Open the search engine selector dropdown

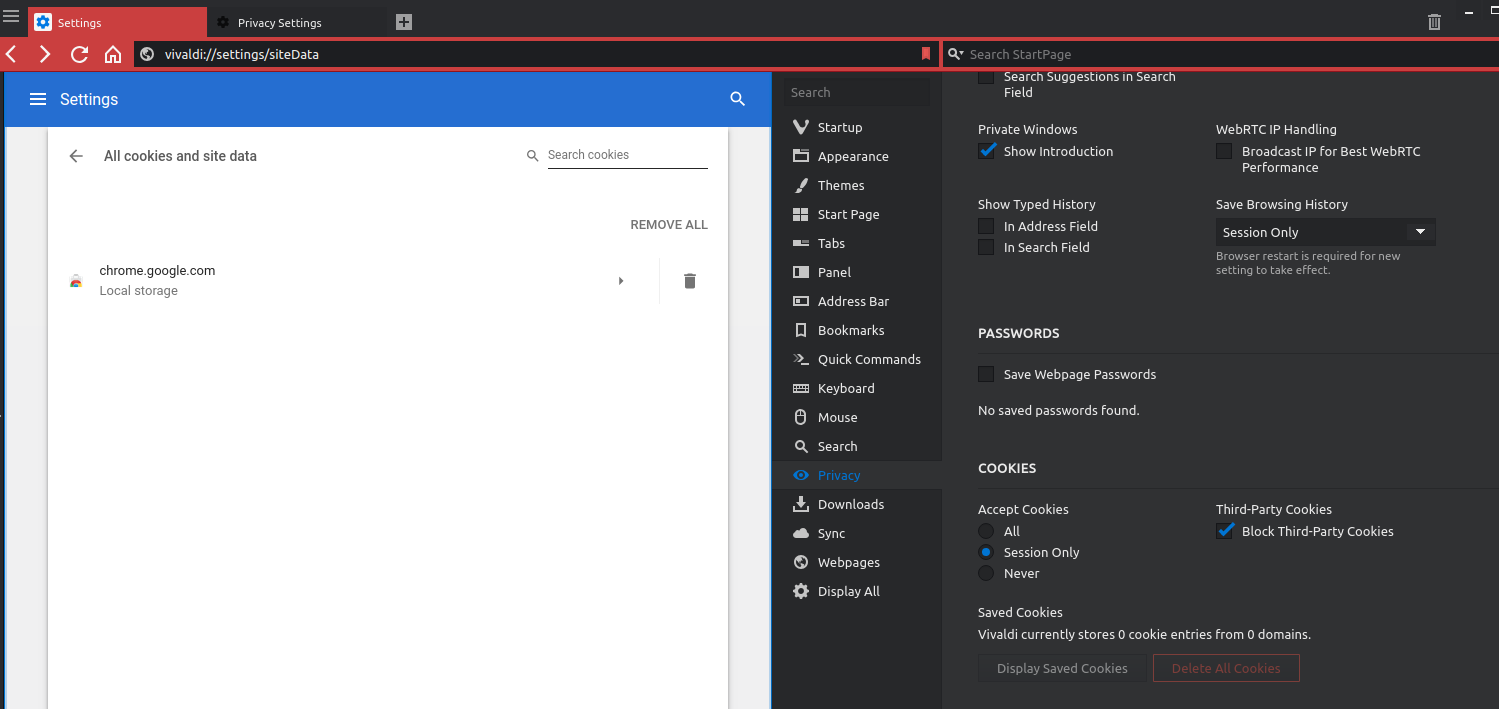pyautogui.click(x=955, y=54)
